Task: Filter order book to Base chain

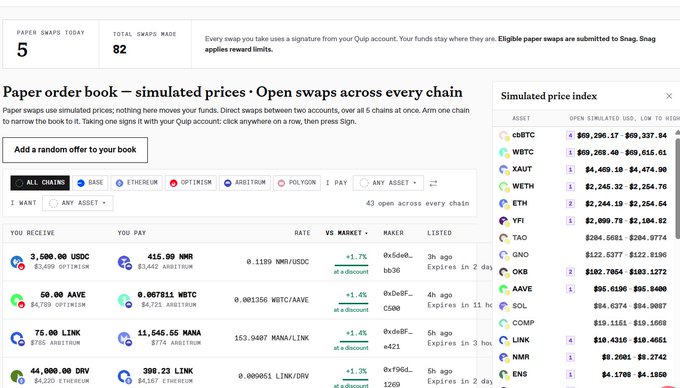Action: point(90,183)
